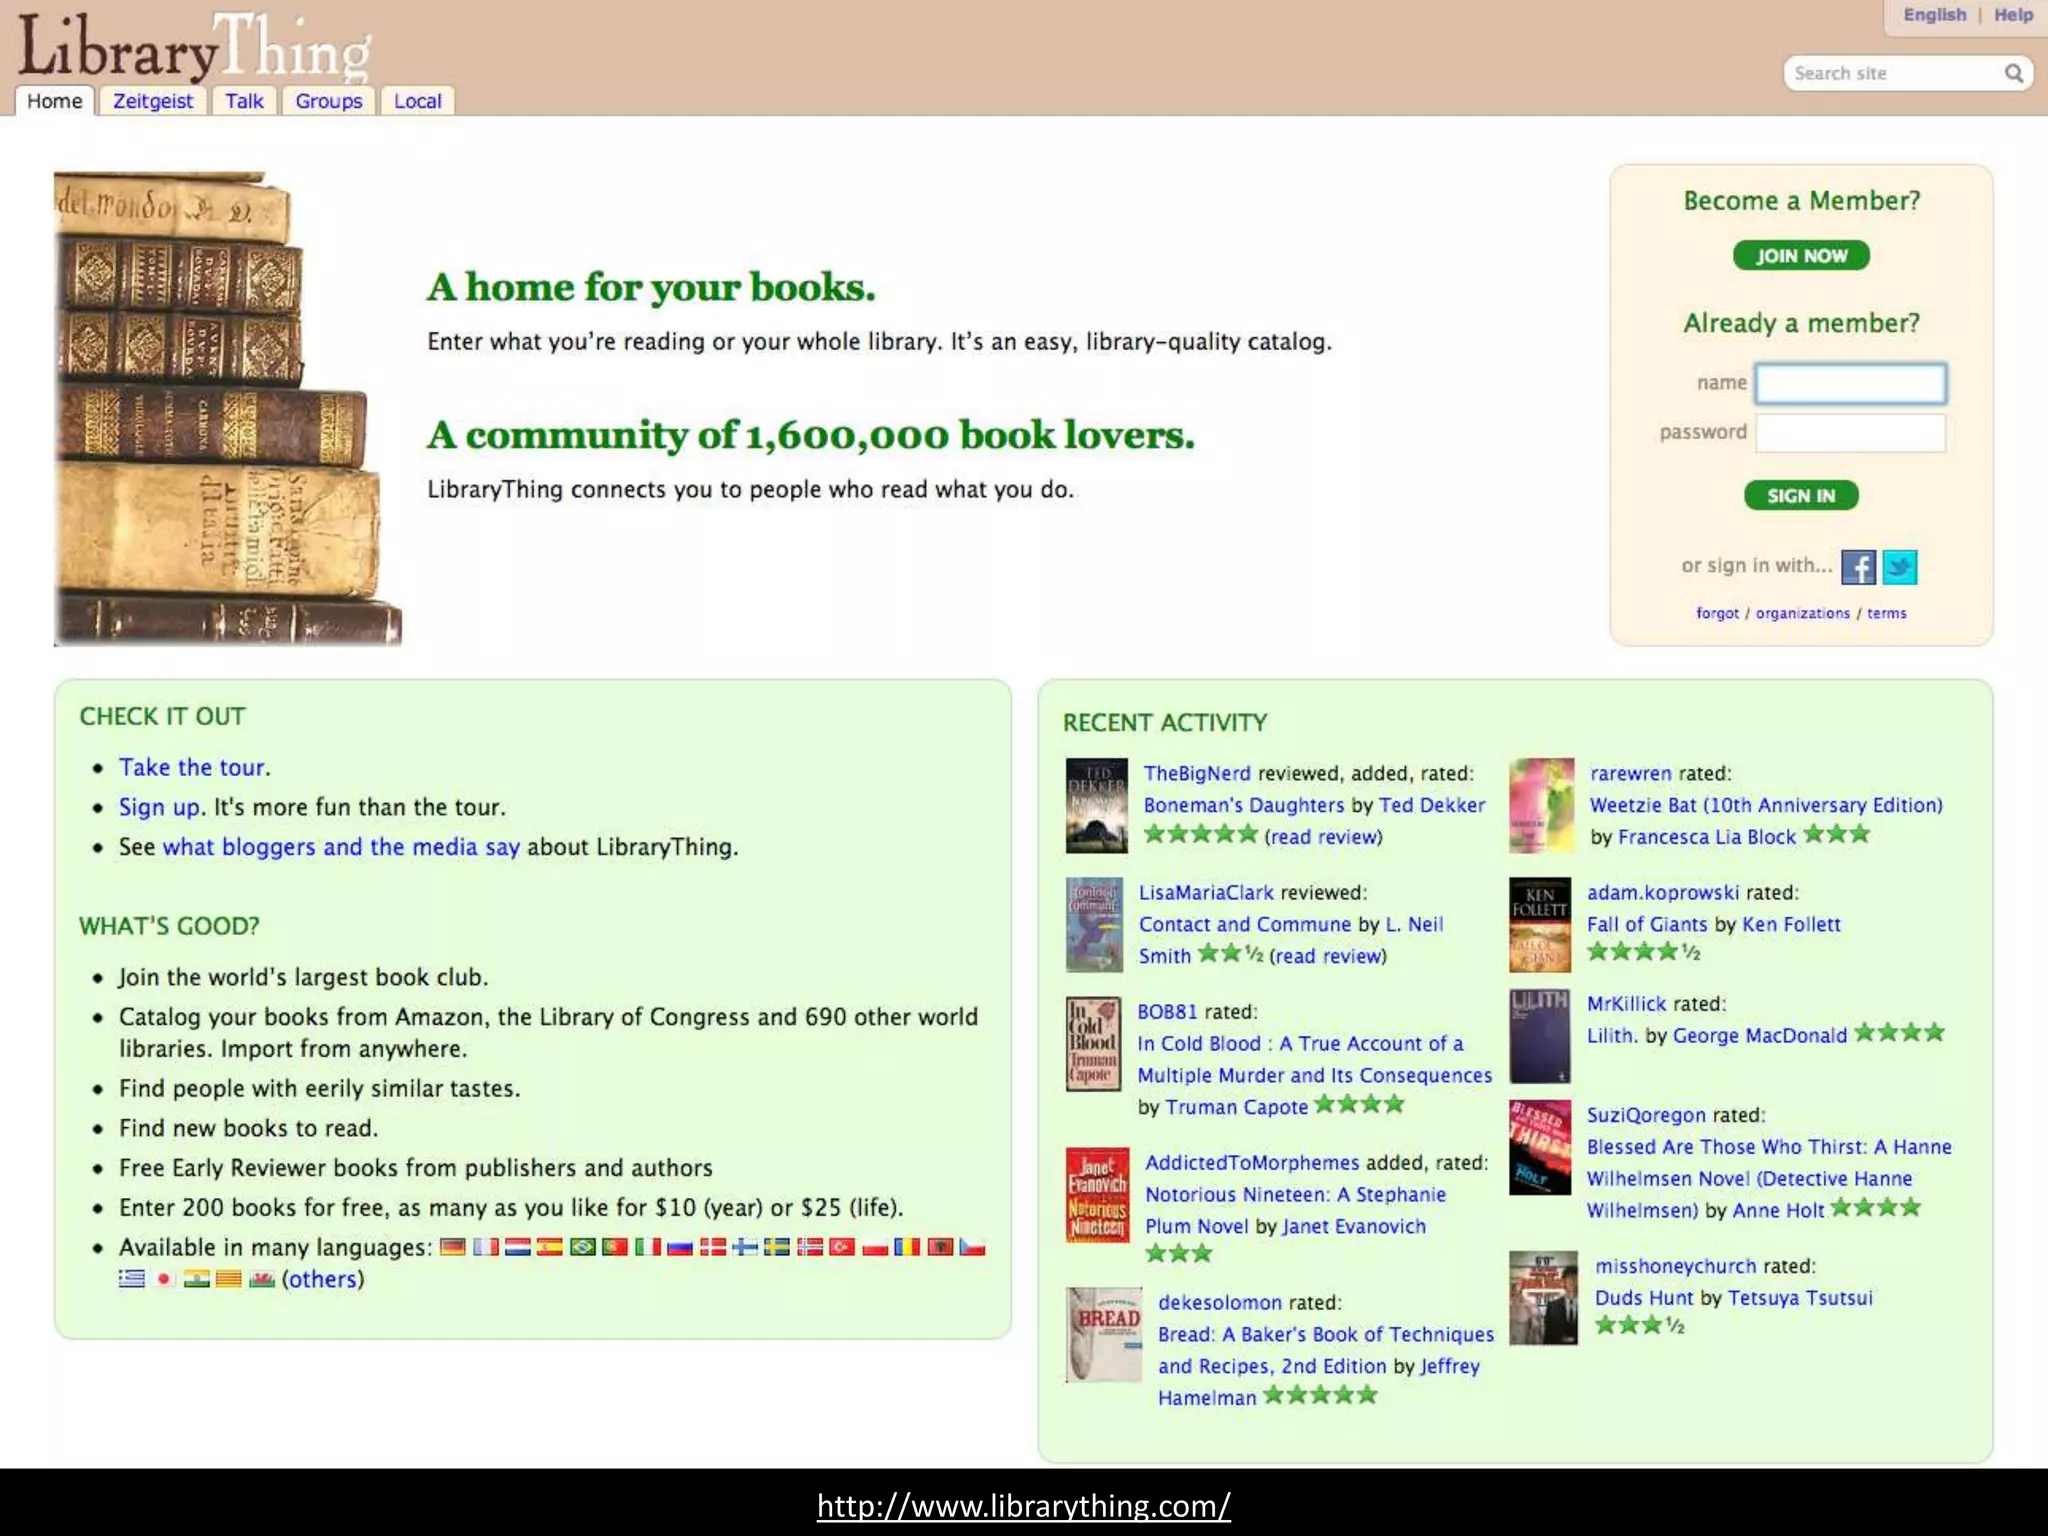
Task: Open the Lilith book cover thumbnail
Action: coord(1540,1036)
